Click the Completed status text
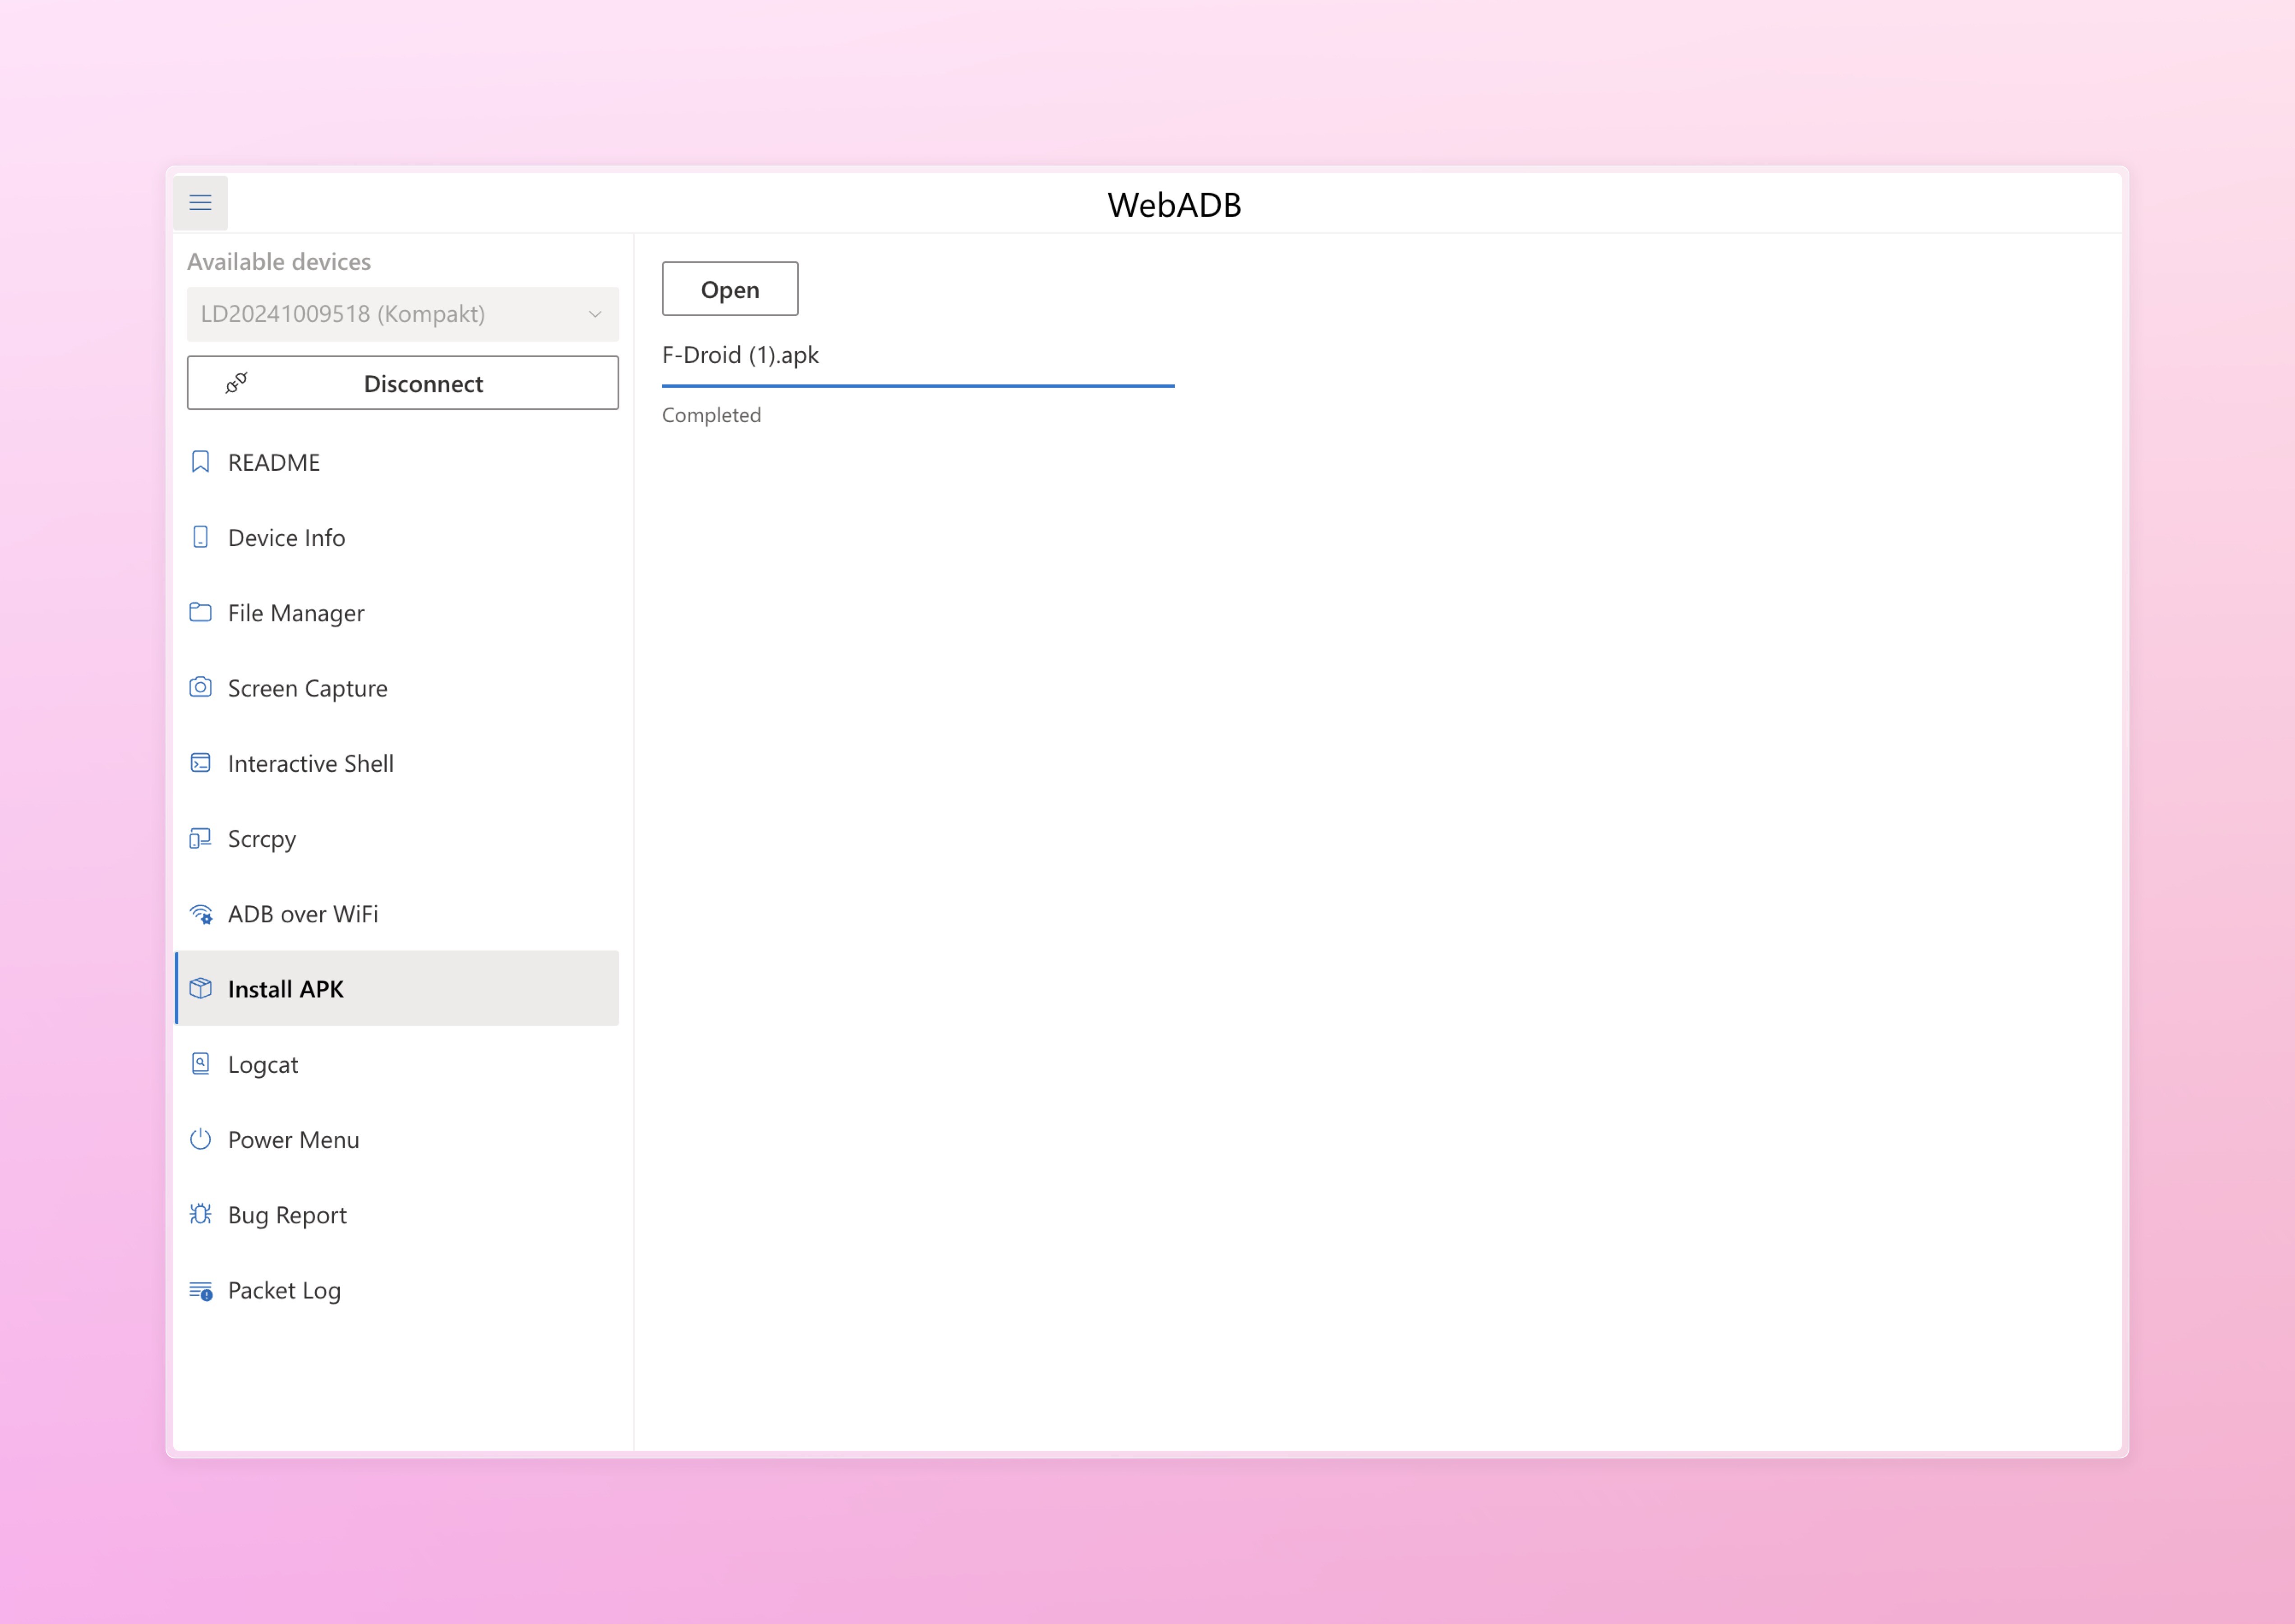Image resolution: width=2295 pixels, height=1624 pixels. point(711,415)
